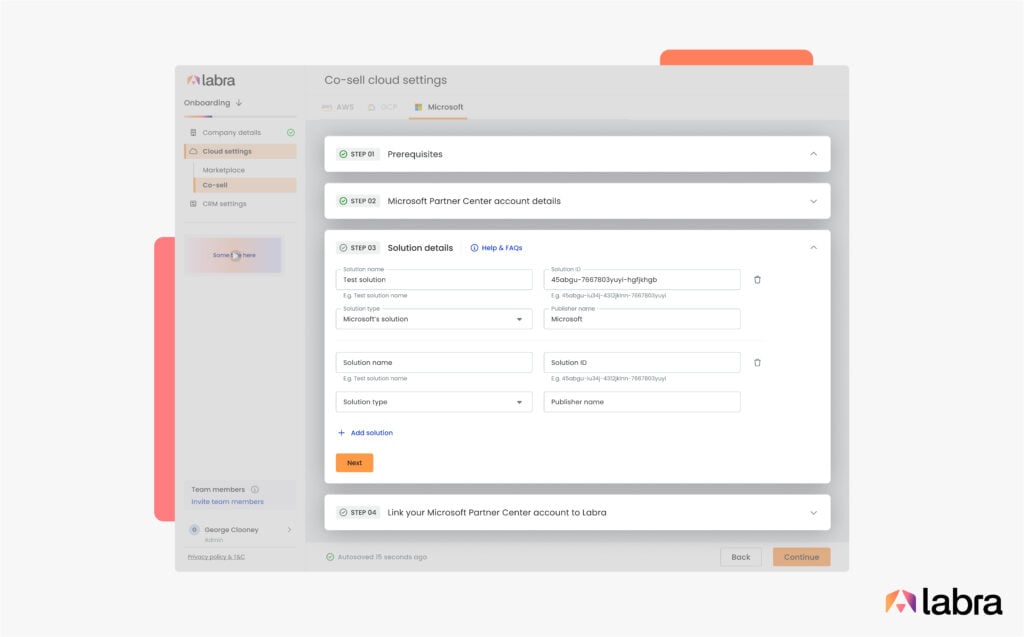
Task: Click Link your Microsoft Partner Center account title
Action: (x=497, y=513)
